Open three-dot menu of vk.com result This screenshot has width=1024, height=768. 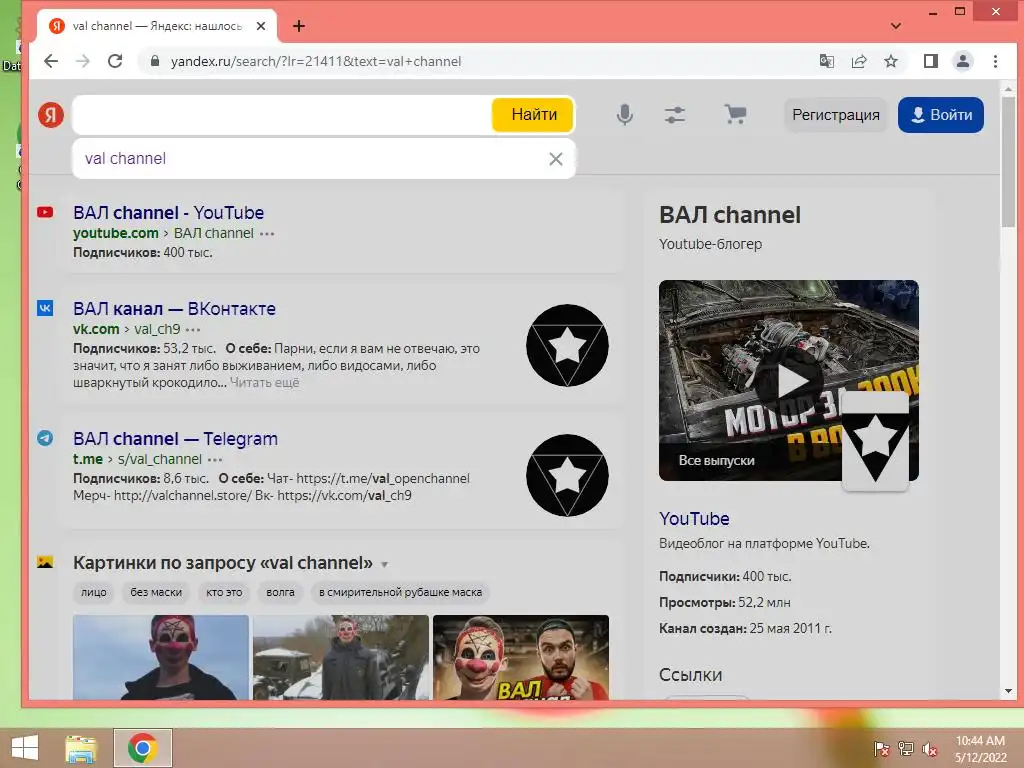[193, 330]
